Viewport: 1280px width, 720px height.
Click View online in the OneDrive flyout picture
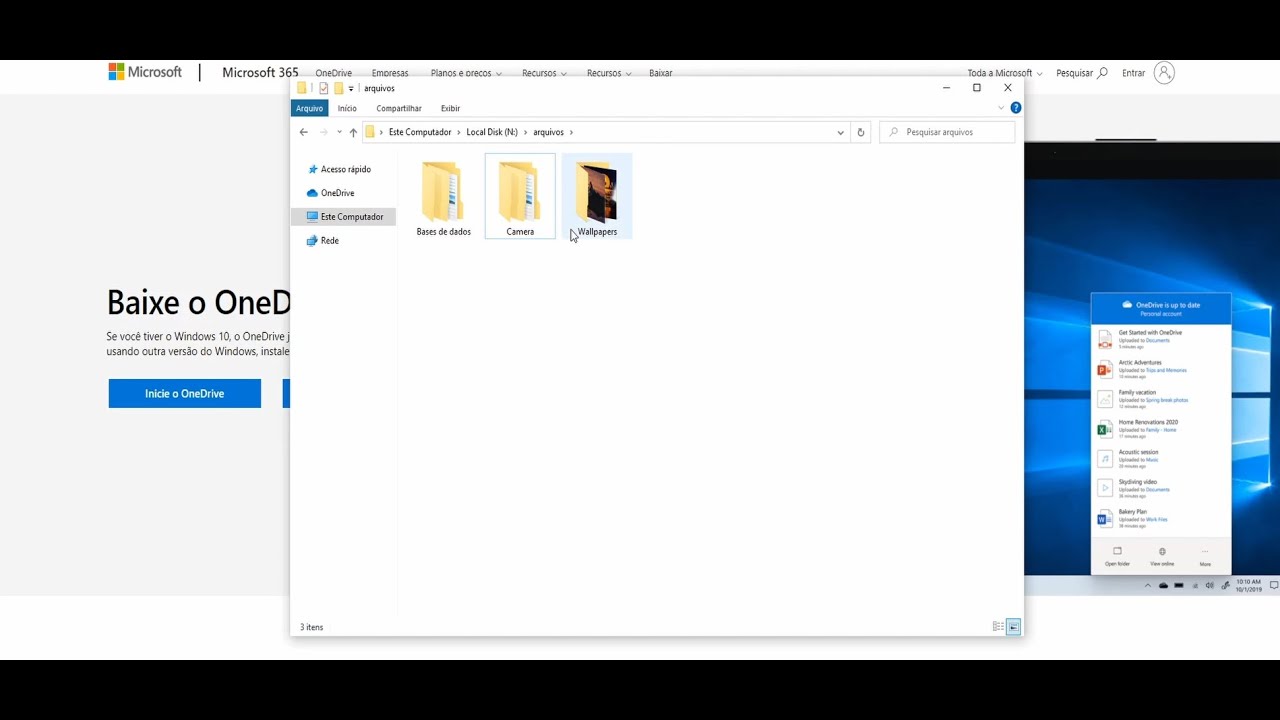(x=1161, y=556)
